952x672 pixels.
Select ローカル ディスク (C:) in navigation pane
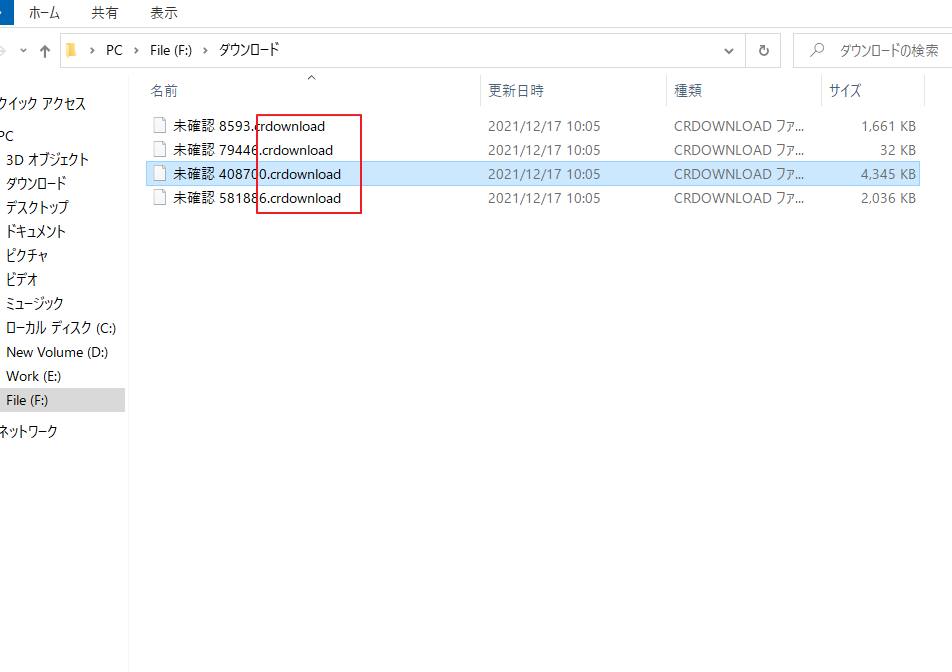coord(62,328)
